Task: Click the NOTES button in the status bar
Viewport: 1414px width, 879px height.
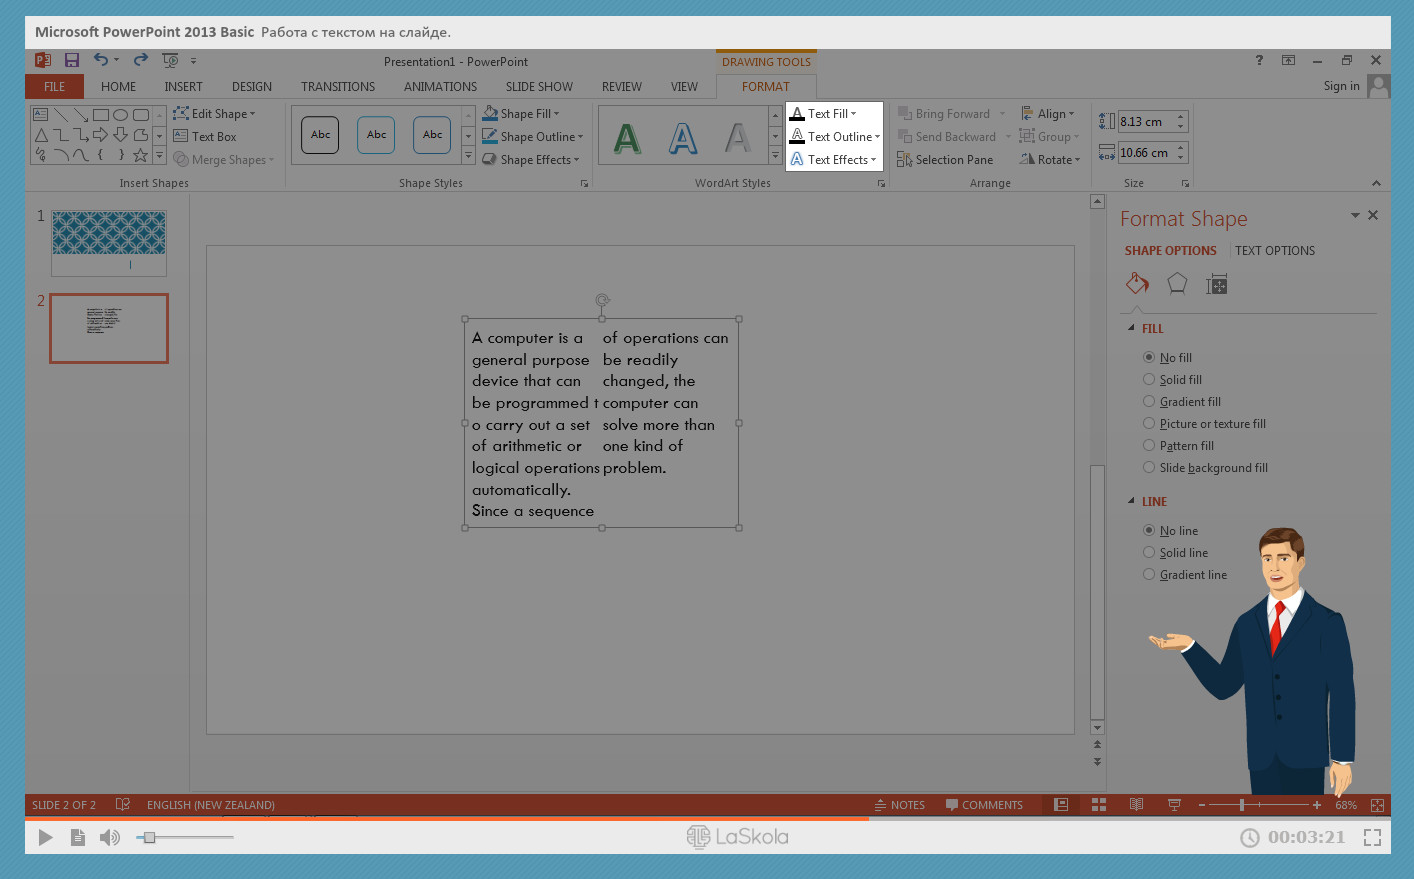Action: 899,805
